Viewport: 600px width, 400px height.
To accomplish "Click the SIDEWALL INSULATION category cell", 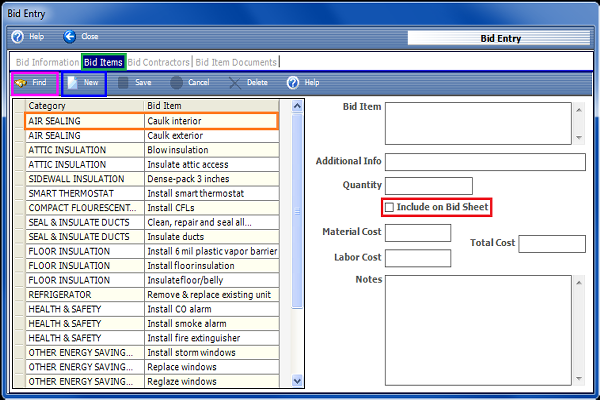I will pyautogui.click(x=85, y=179).
